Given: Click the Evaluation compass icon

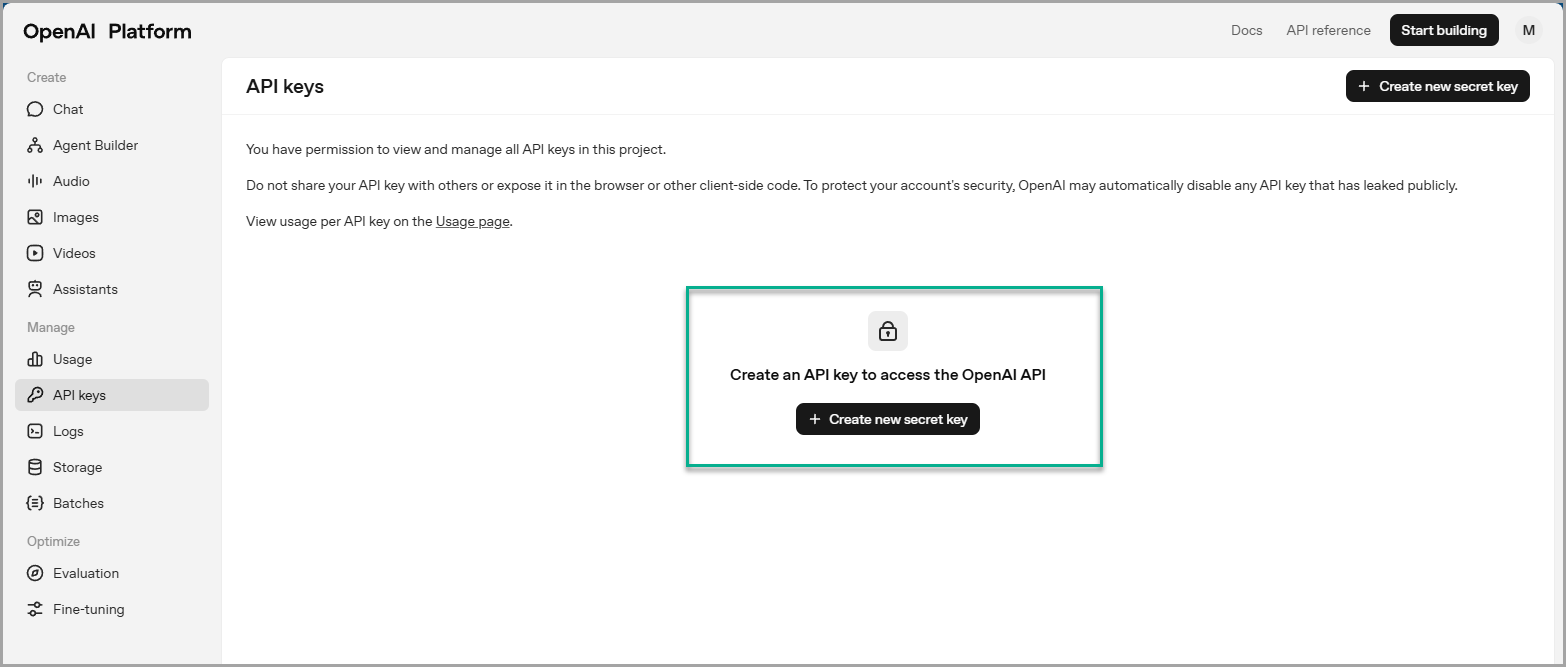Looking at the screenshot, I should point(35,573).
